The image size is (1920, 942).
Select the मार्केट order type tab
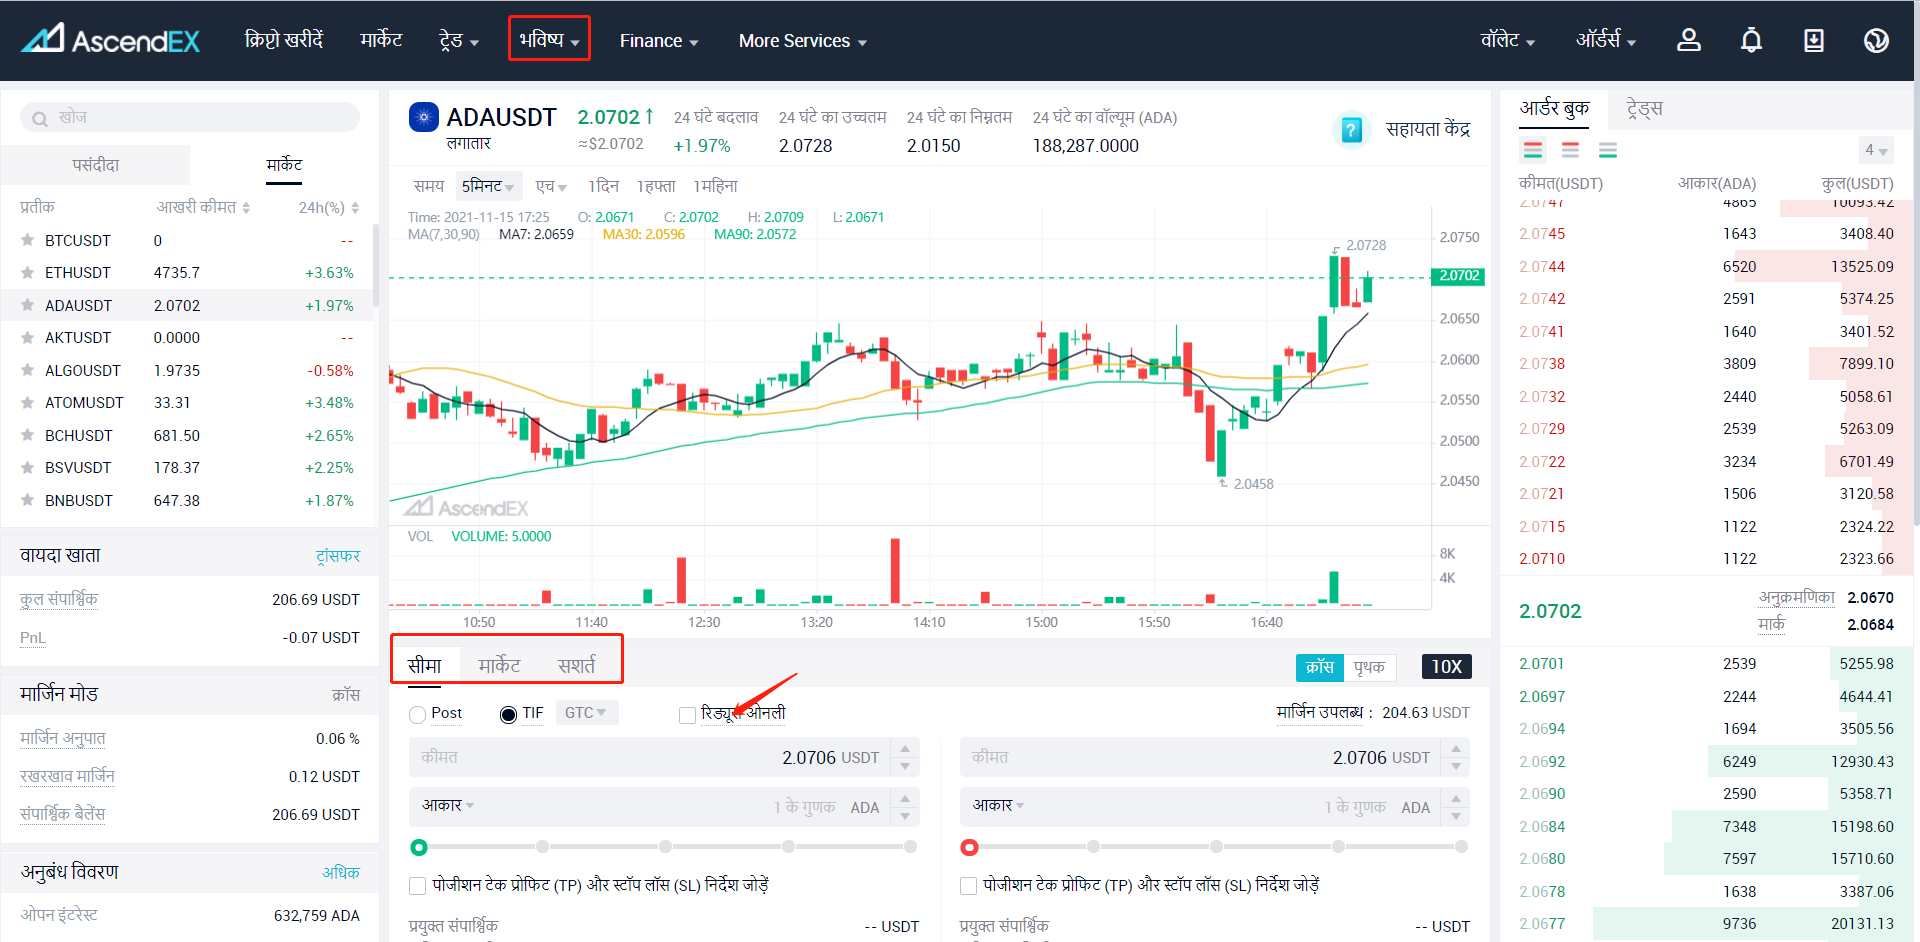point(499,665)
